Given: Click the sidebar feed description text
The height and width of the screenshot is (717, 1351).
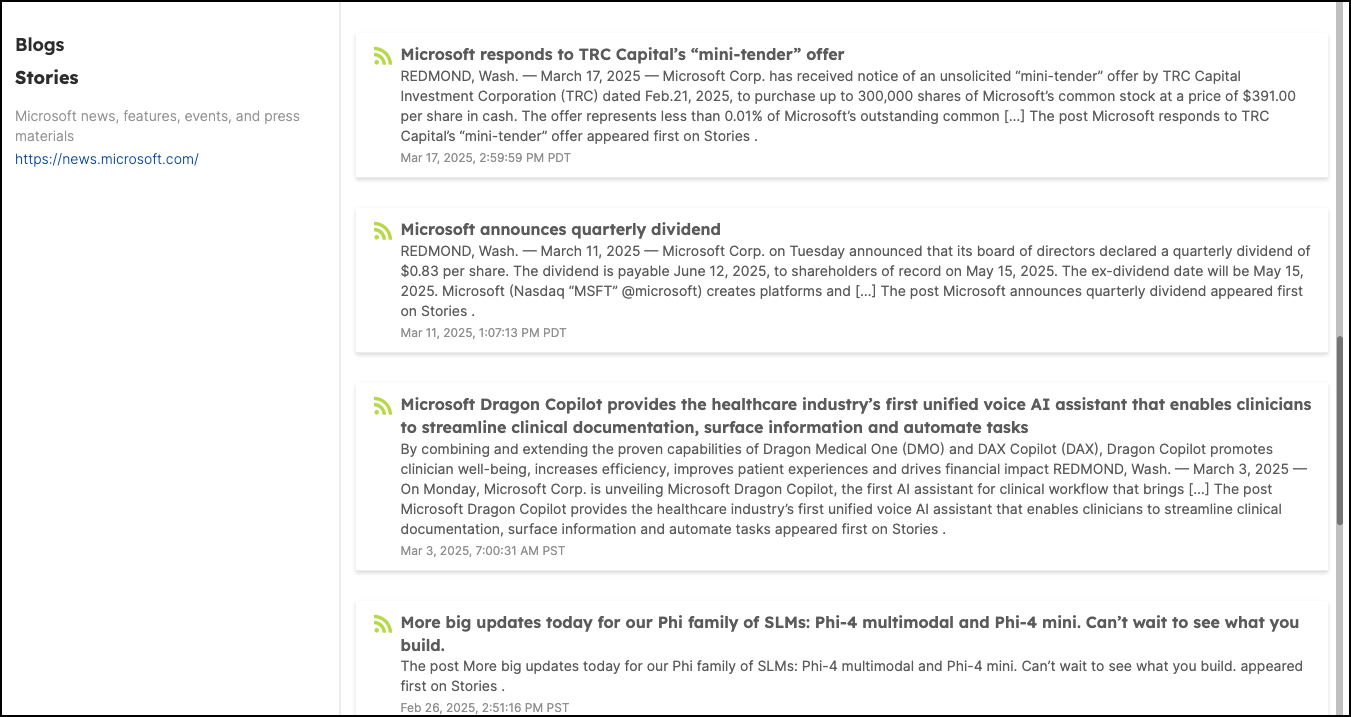Looking at the screenshot, I should (157, 126).
